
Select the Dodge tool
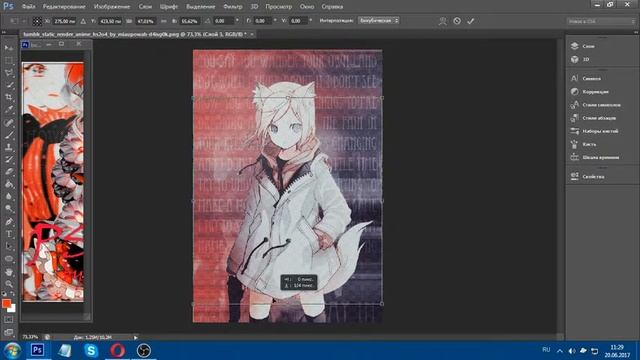[x=9, y=209]
